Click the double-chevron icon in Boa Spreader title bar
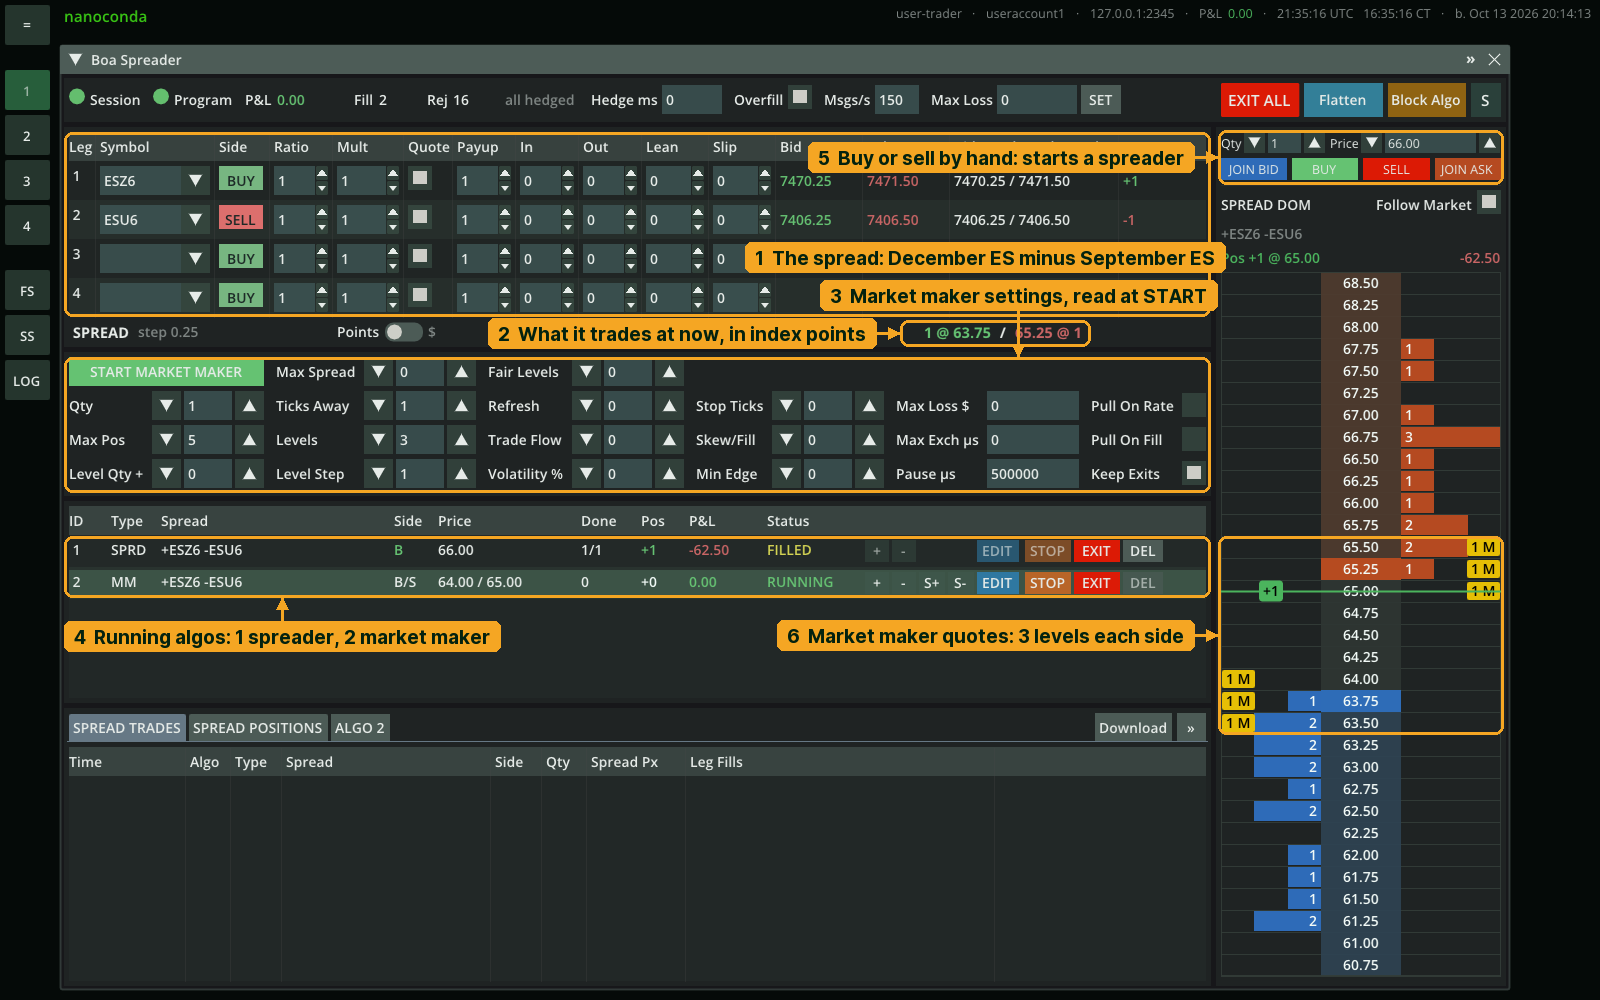Screen dimensions: 1600x1000 [1470, 60]
